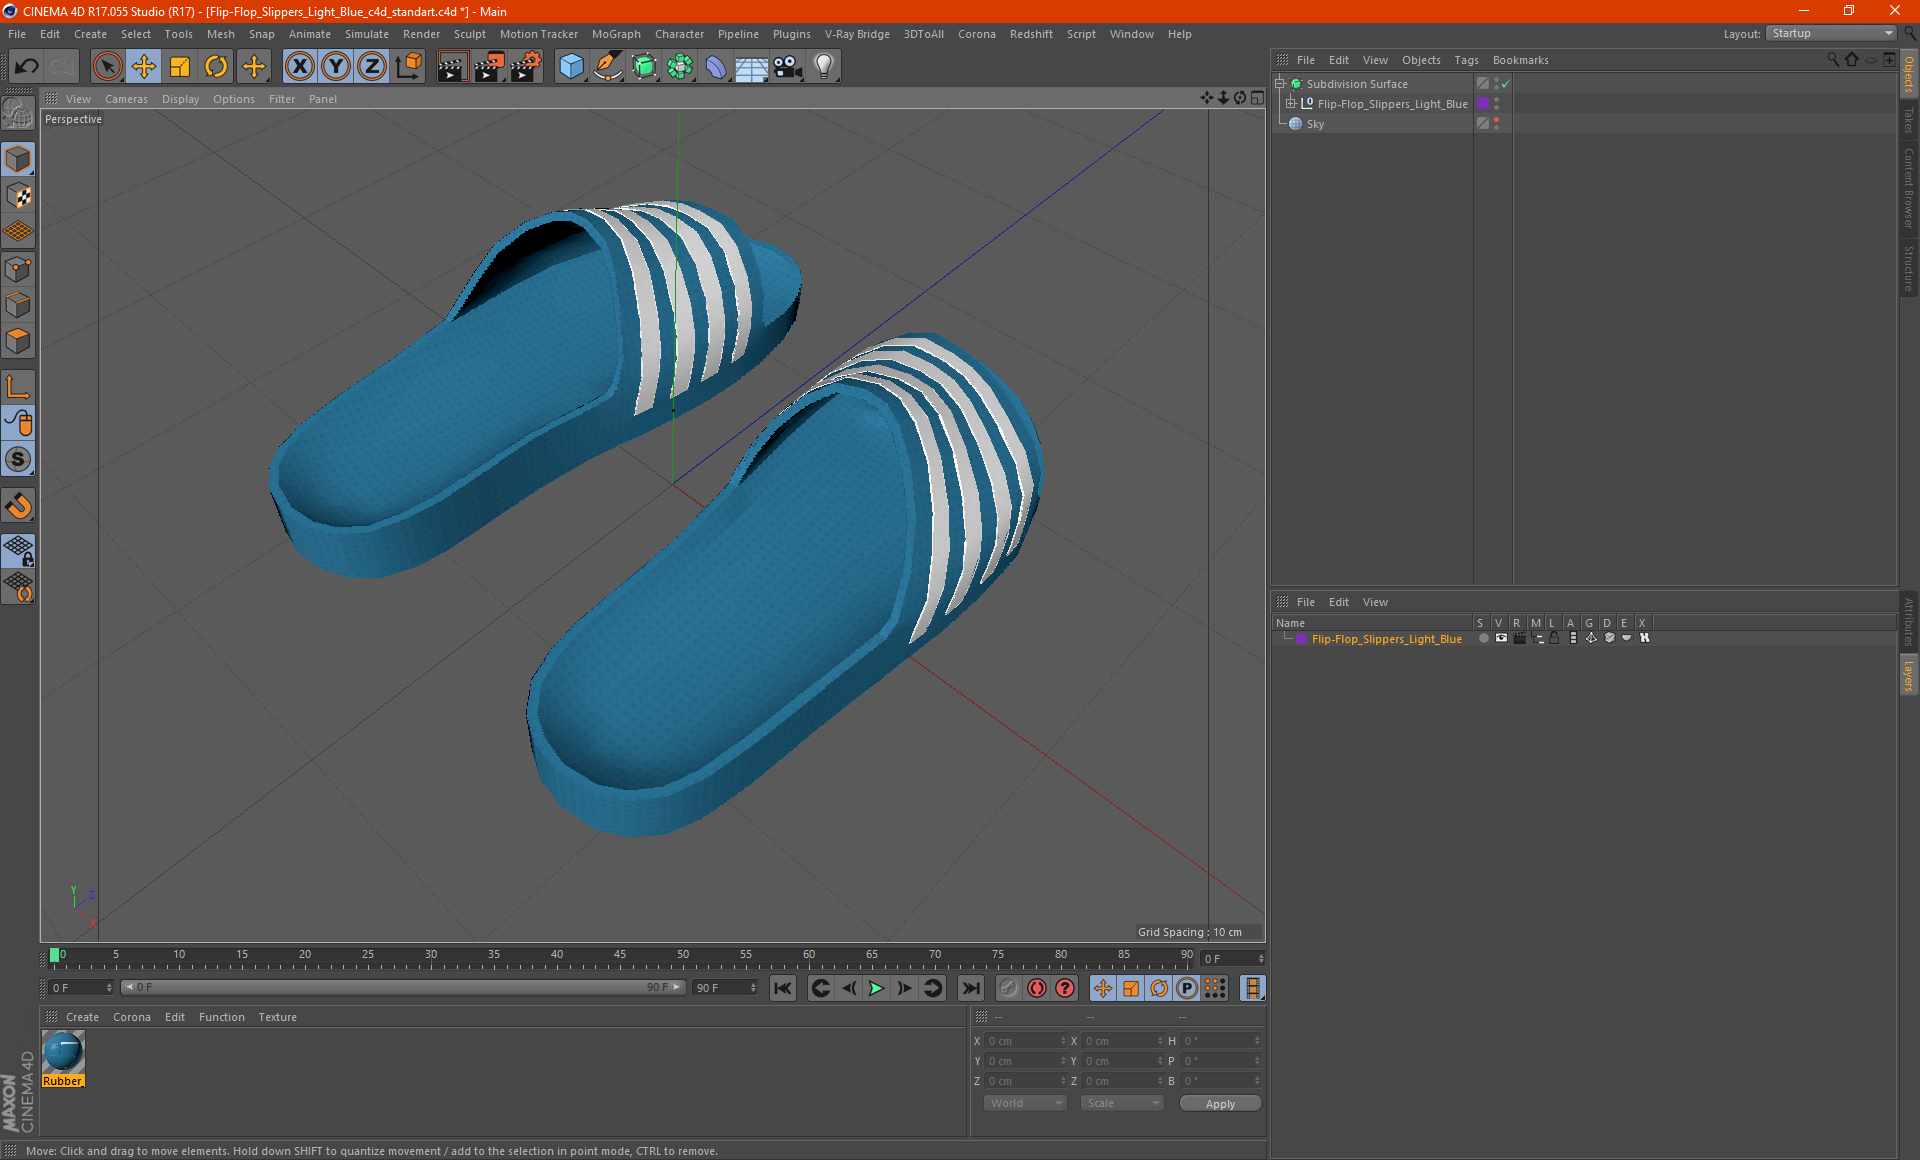The height and width of the screenshot is (1160, 1920).
Task: Open the spline Pen tool
Action: pos(607,66)
